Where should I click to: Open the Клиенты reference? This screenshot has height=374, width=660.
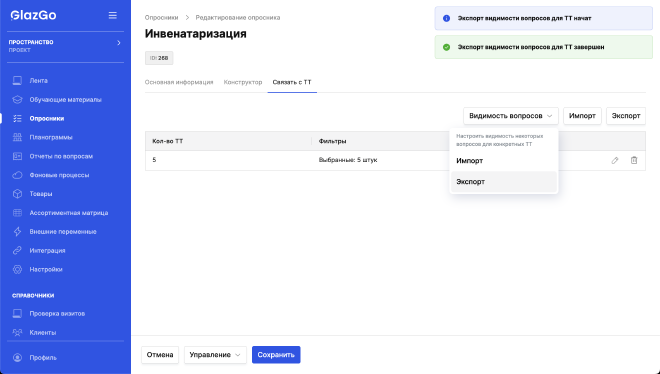point(43,332)
